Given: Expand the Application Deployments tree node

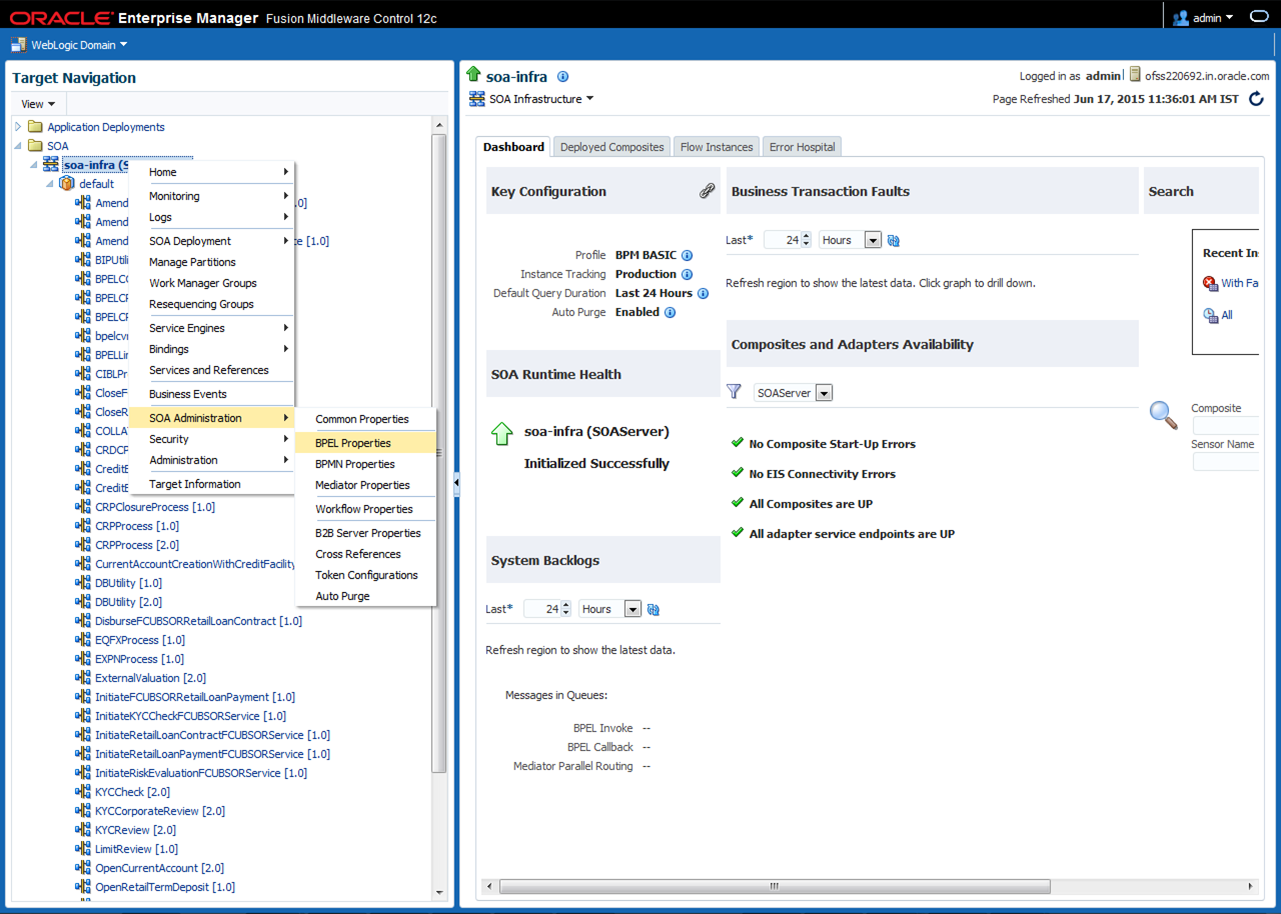Looking at the screenshot, I should point(18,127).
